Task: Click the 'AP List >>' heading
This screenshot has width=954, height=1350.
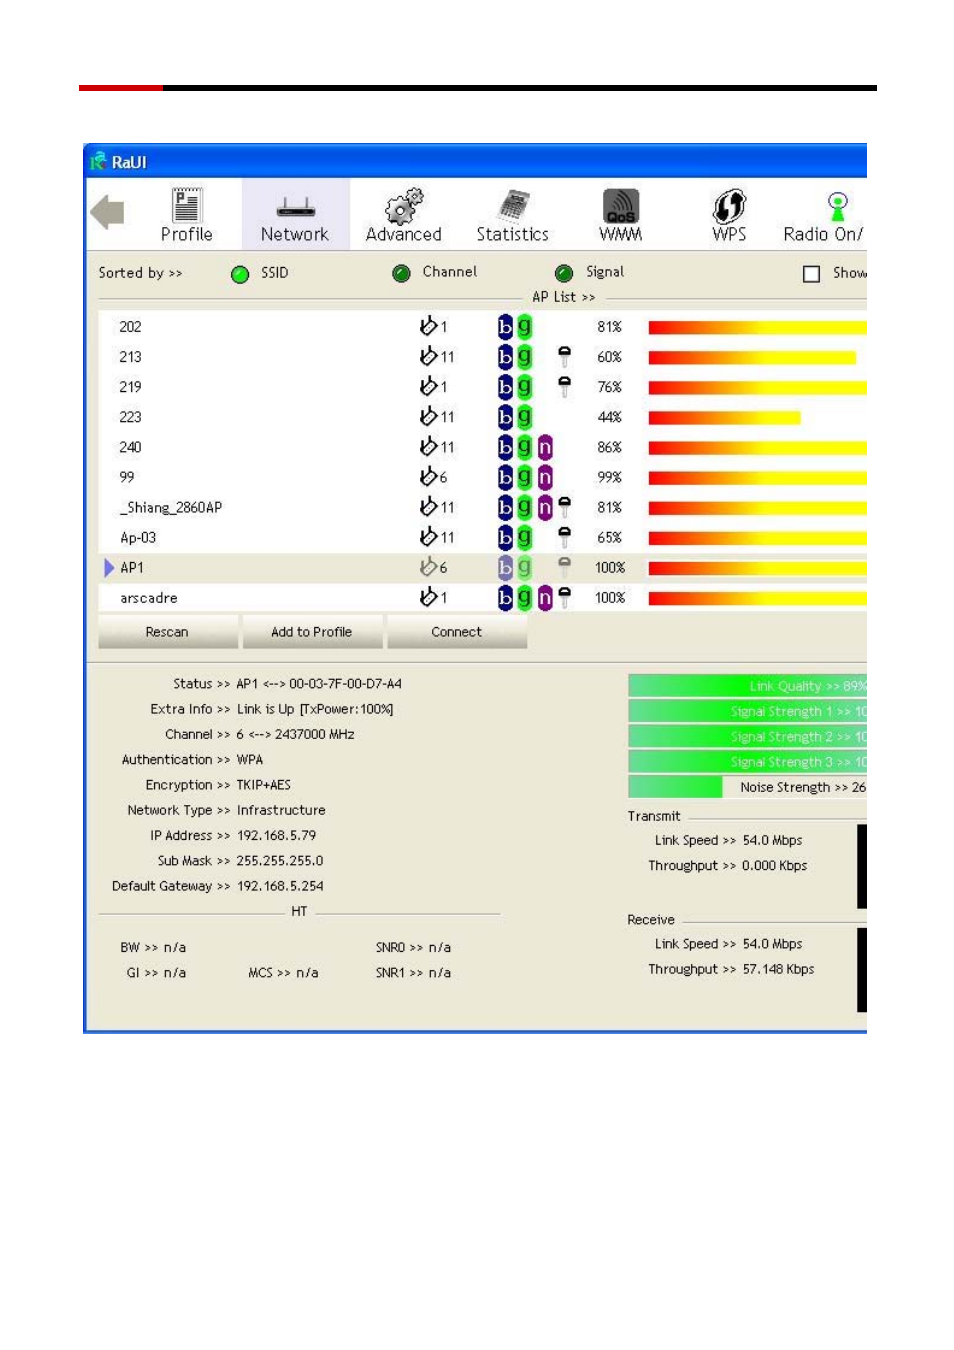Action: pos(563,297)
